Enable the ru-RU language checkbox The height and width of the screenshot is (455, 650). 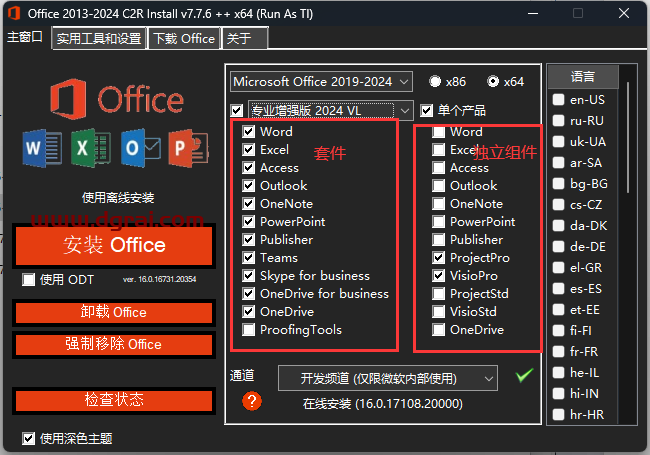pyautogui.click(x=558, y=121)
